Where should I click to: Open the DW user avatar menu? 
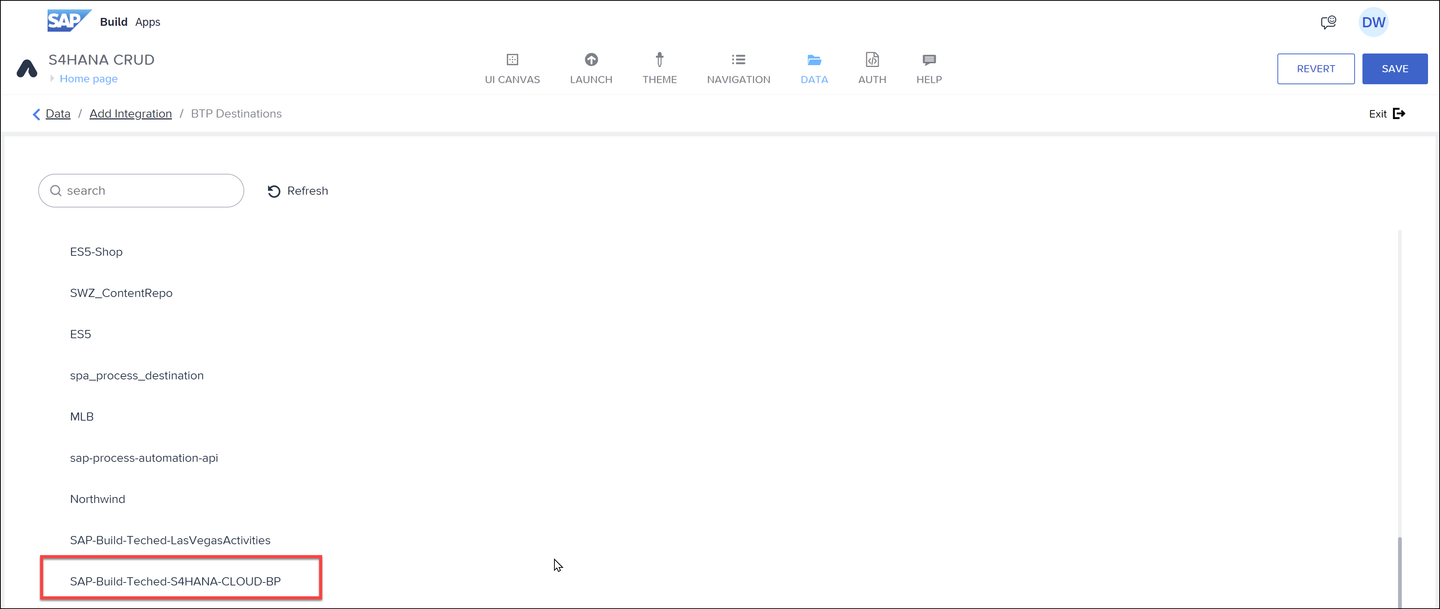click(1374, 22)
